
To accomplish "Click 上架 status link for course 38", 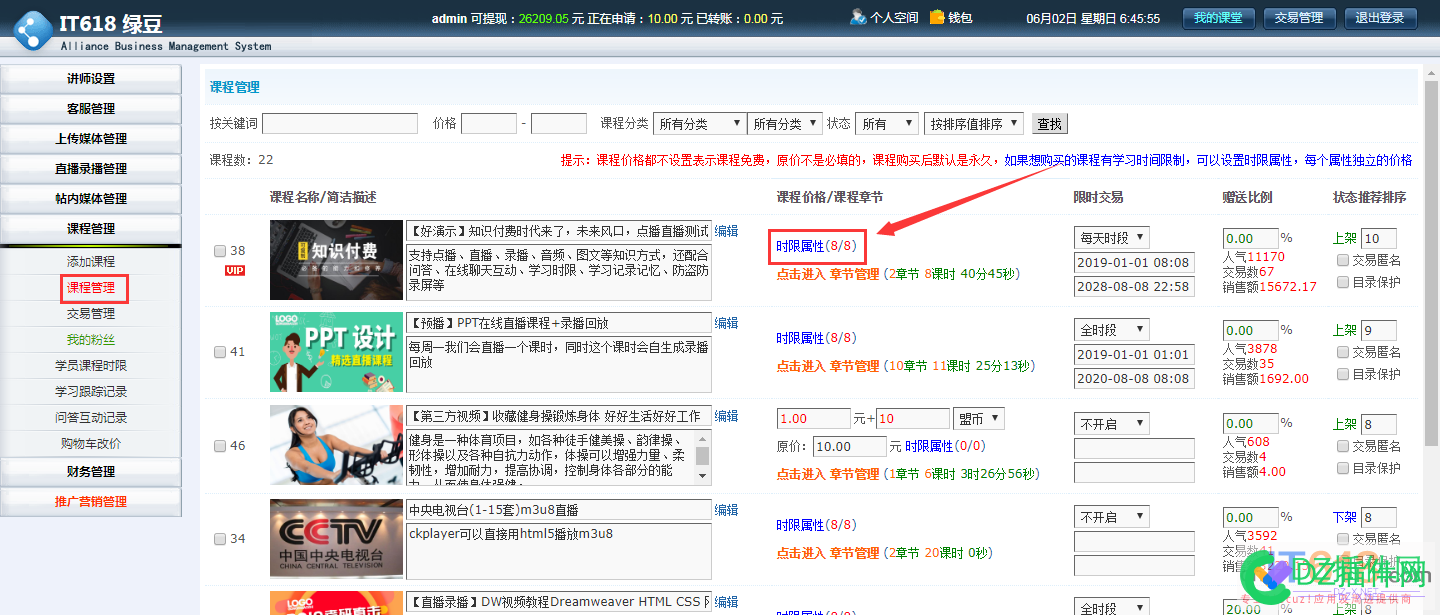I will [1345, 238].
